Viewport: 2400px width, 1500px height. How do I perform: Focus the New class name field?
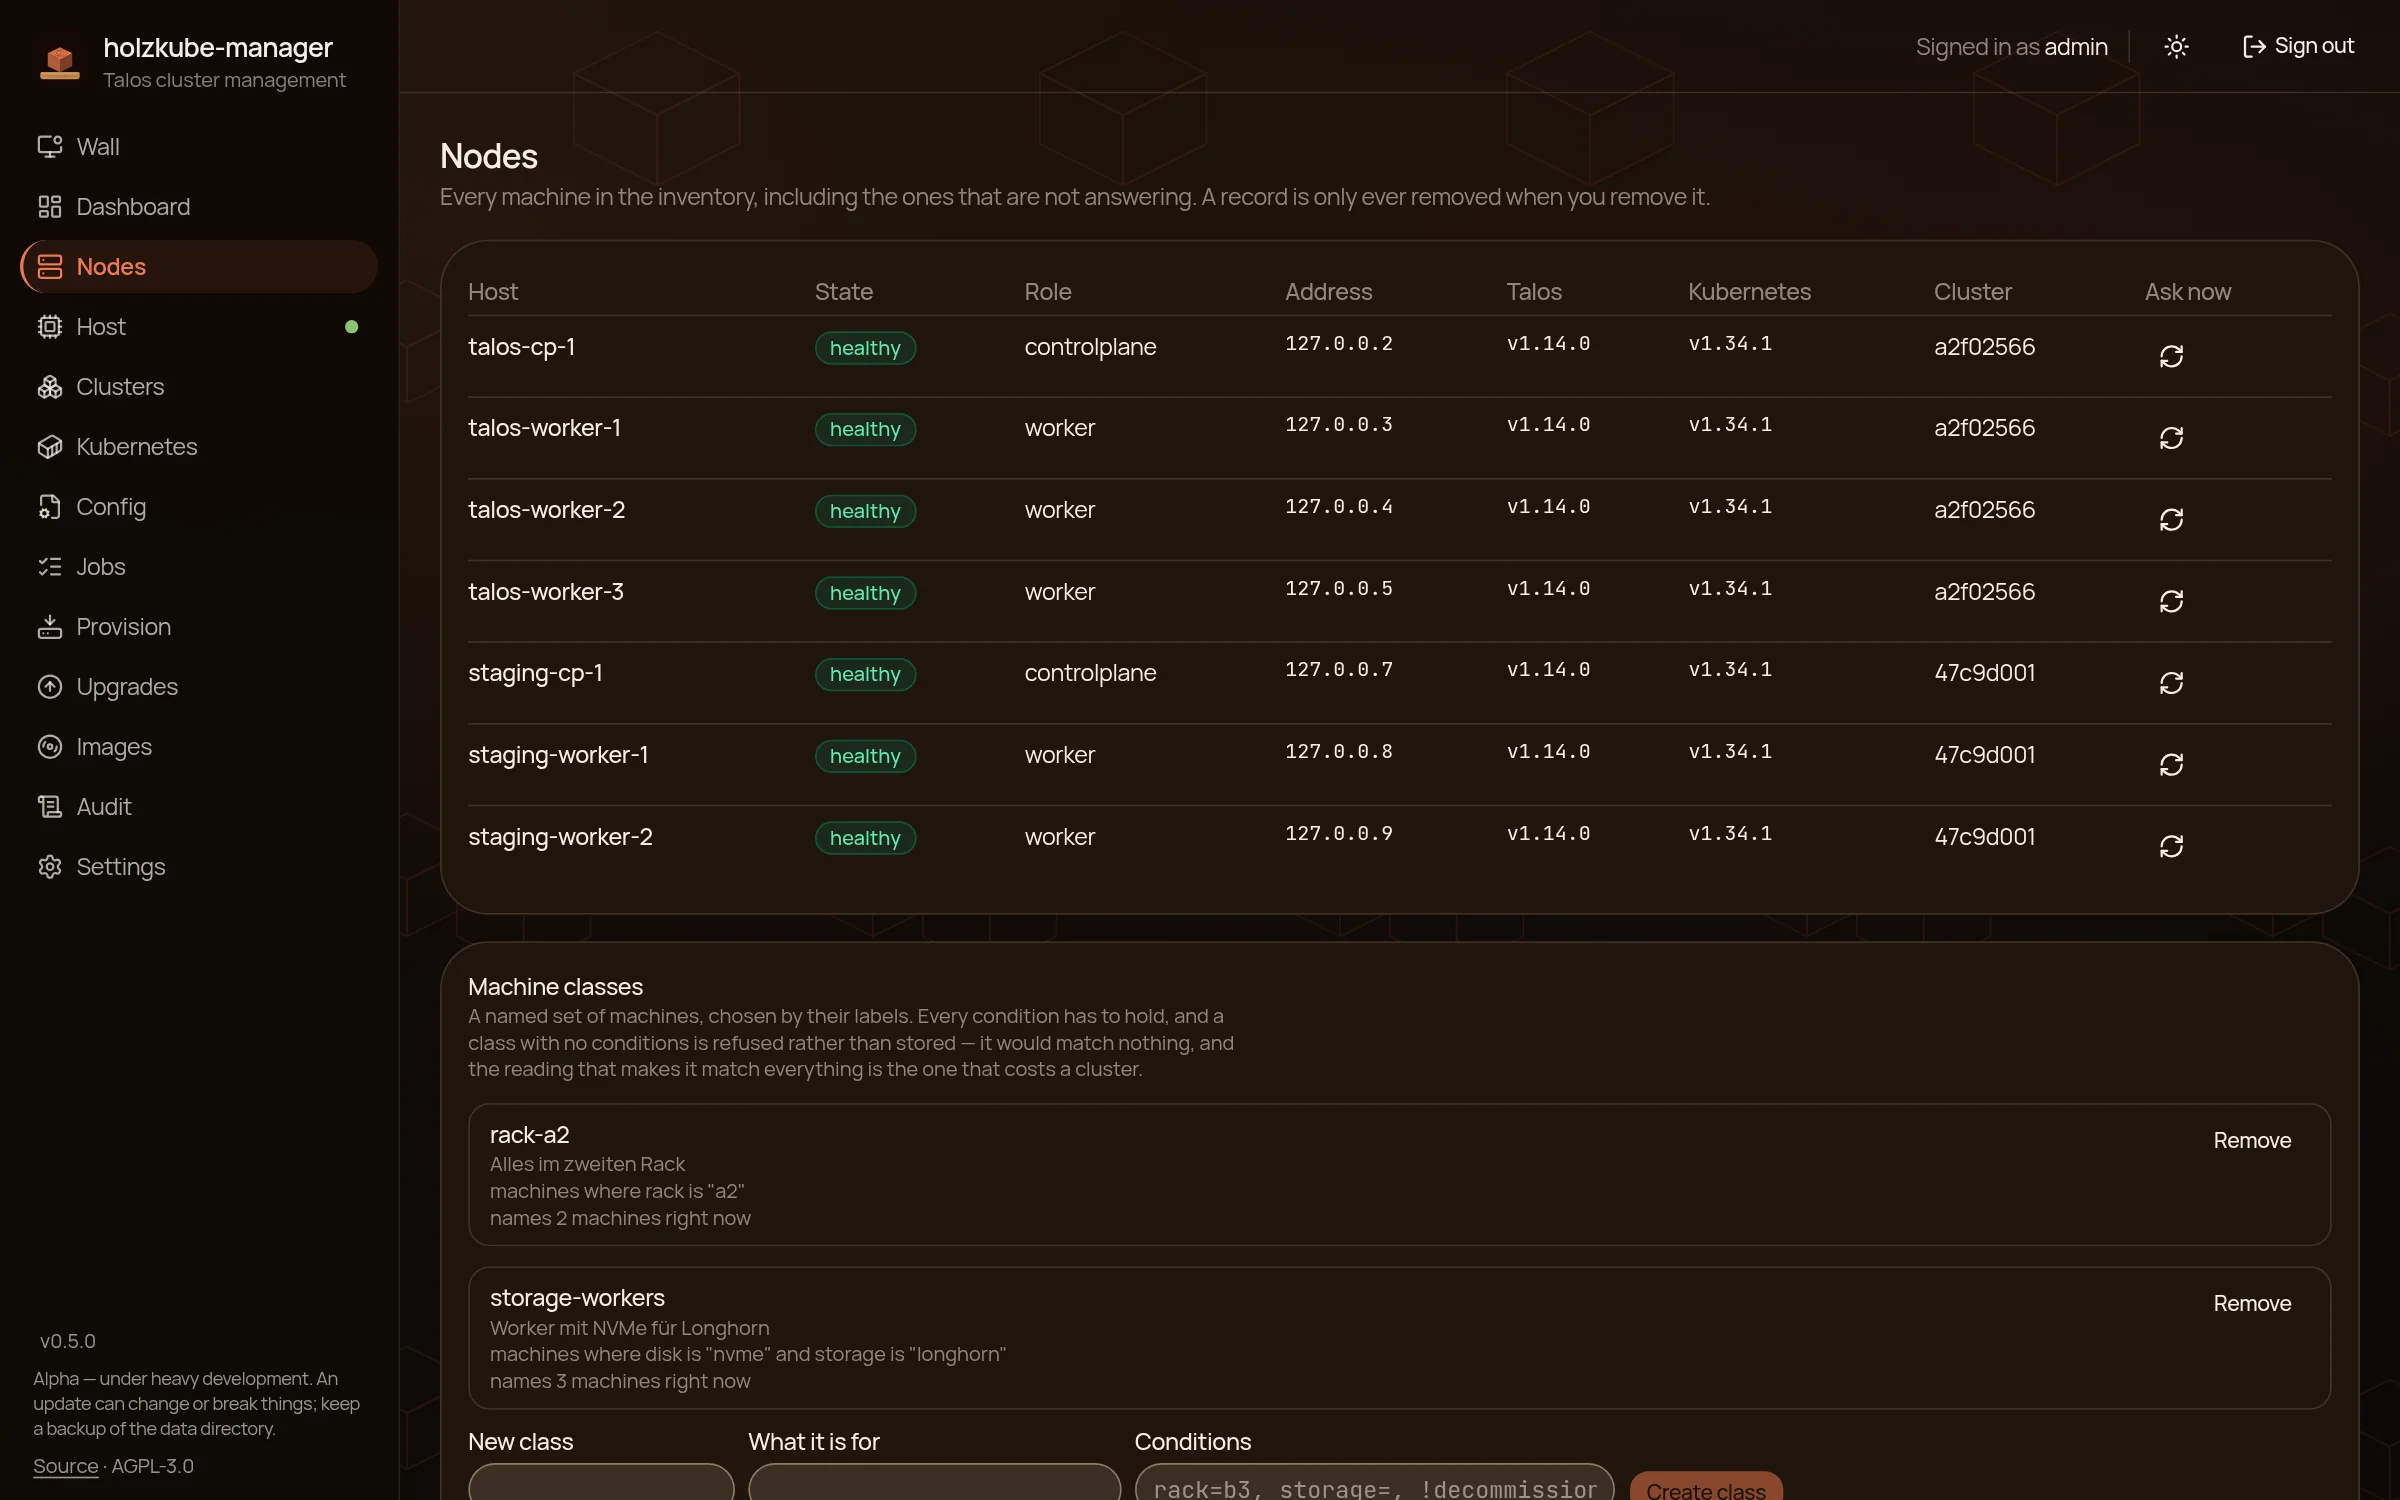coord(601,1483)
